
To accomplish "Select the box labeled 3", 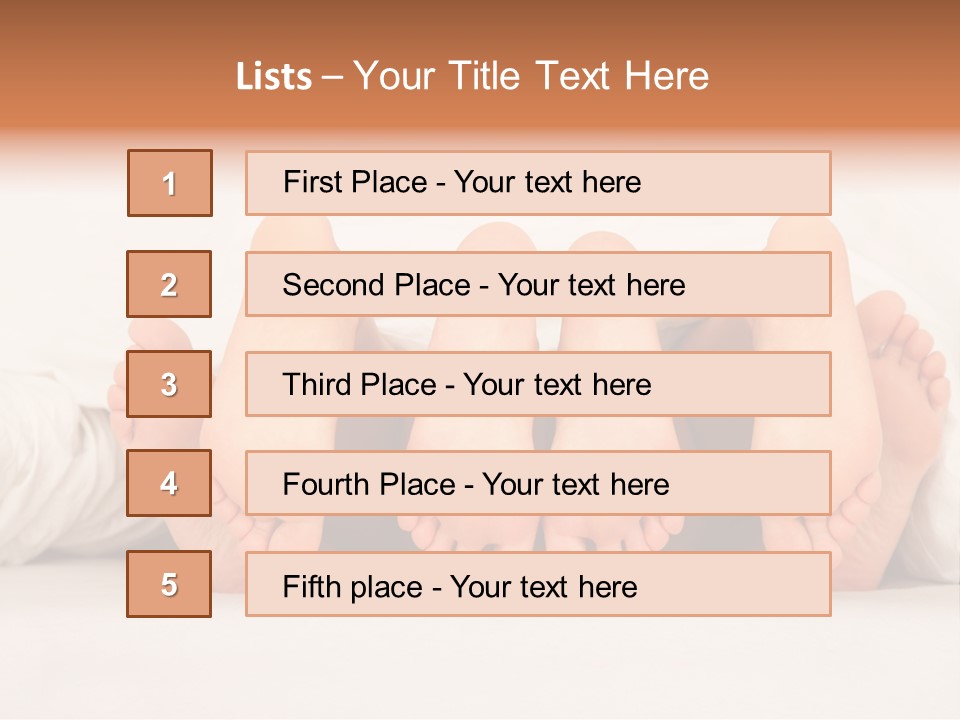I will [x=169, y=384].
